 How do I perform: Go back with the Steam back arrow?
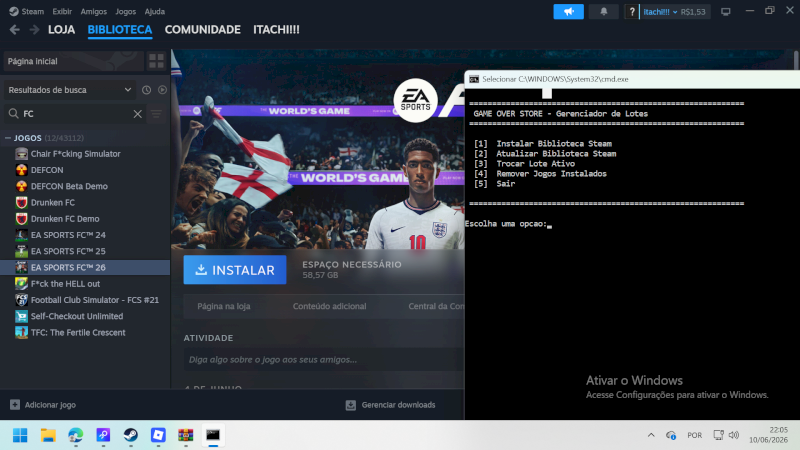coord(14,30)
